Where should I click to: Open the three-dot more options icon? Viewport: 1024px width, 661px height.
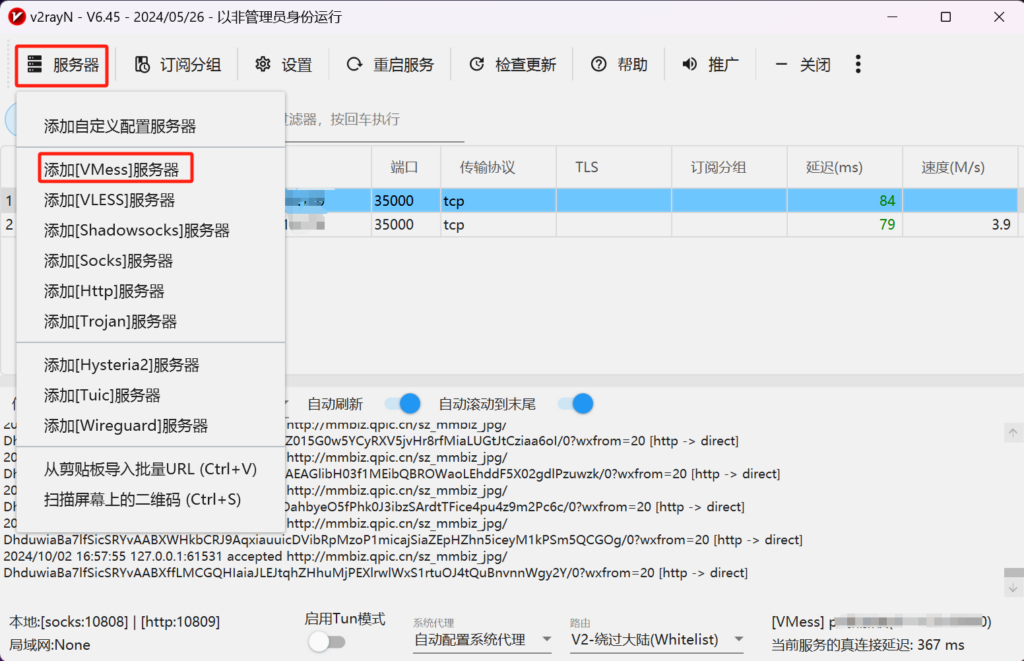coord(858,64)
